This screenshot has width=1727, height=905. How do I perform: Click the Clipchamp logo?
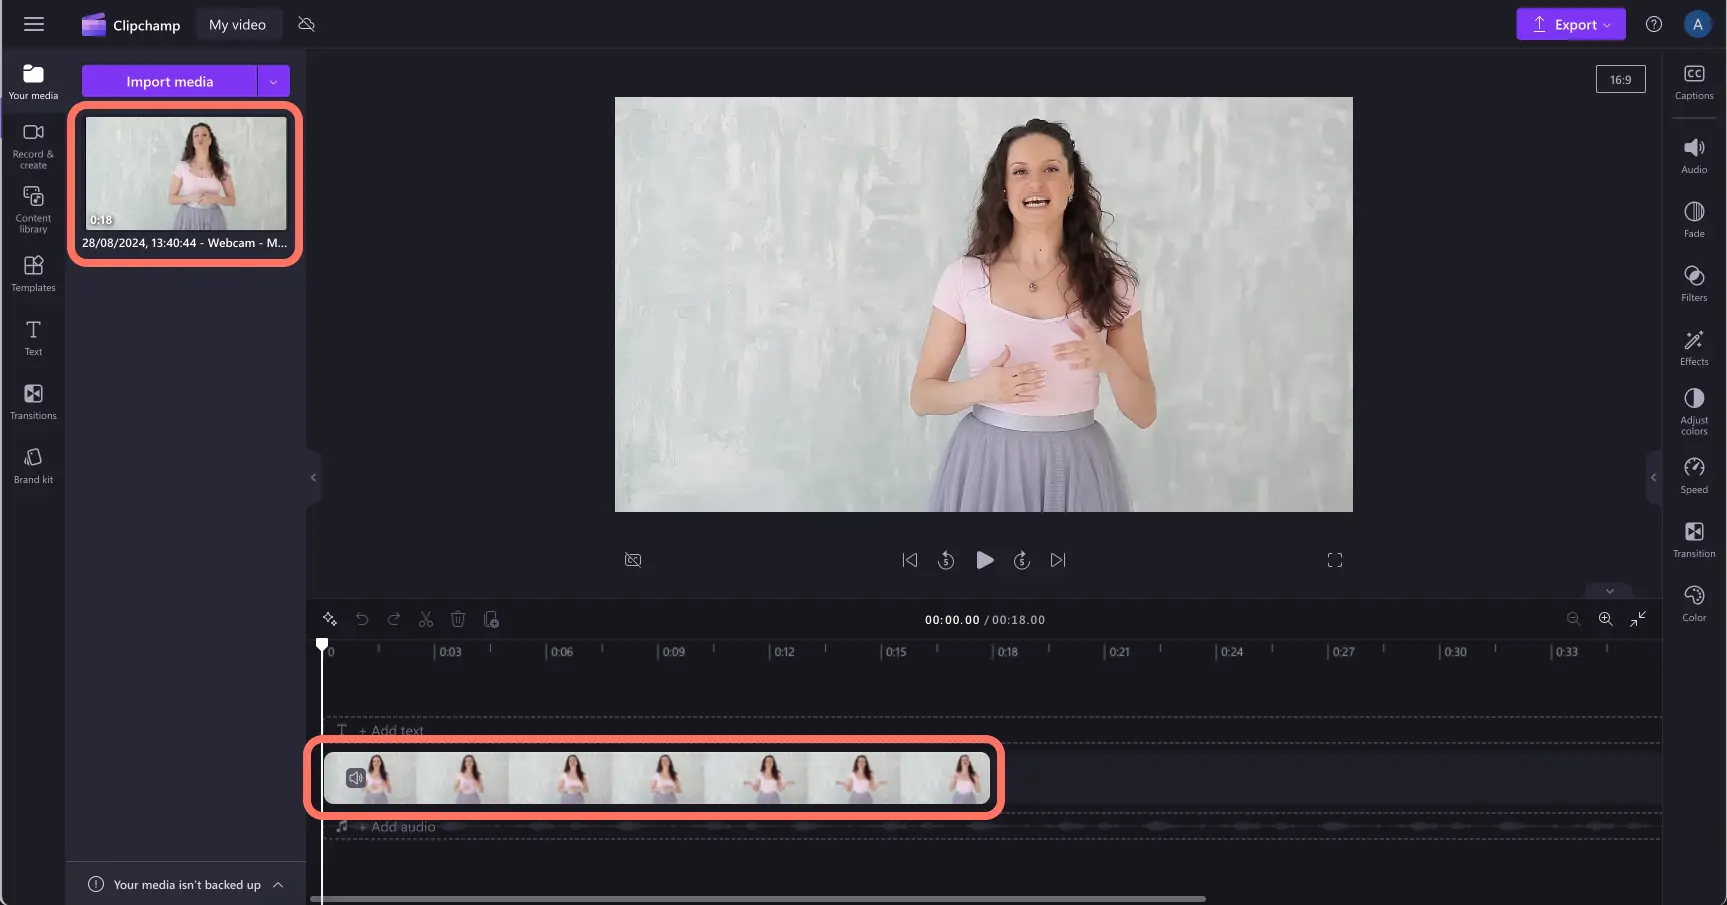point(131,24)
